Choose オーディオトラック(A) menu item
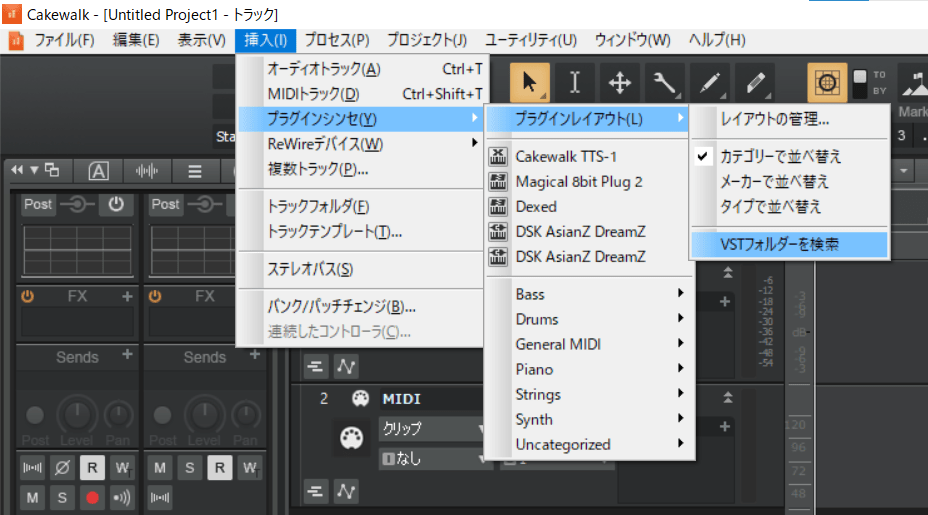 click(x=360, y=69)
